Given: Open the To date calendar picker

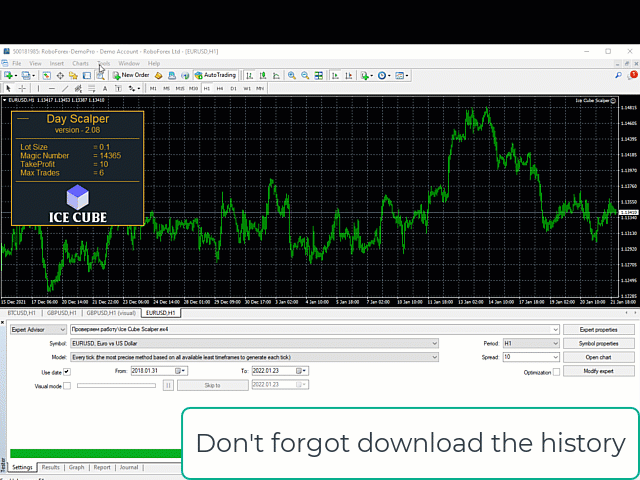Looking at the screenshot, I should 302,371.
